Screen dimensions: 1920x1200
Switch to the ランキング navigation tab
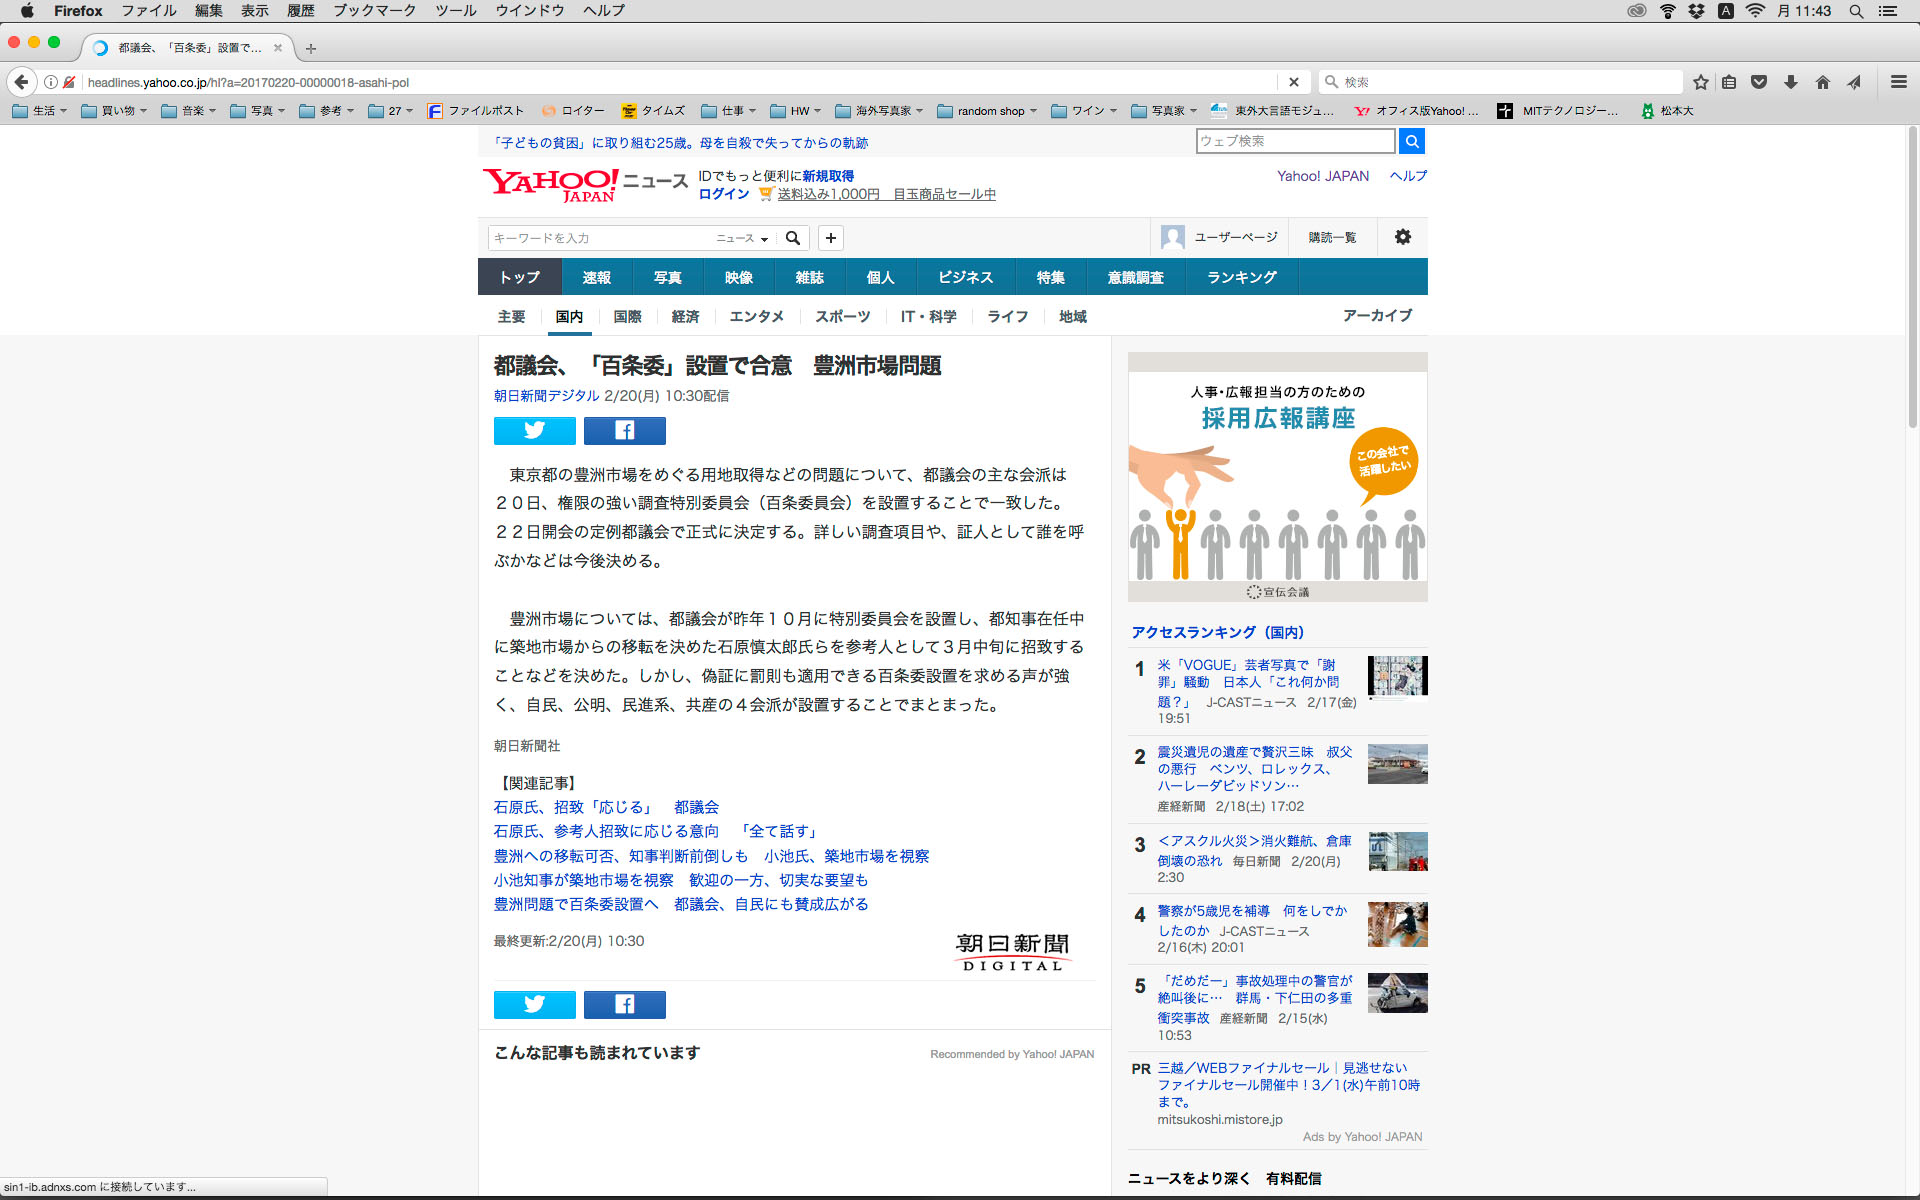(x=1241, y=277)
